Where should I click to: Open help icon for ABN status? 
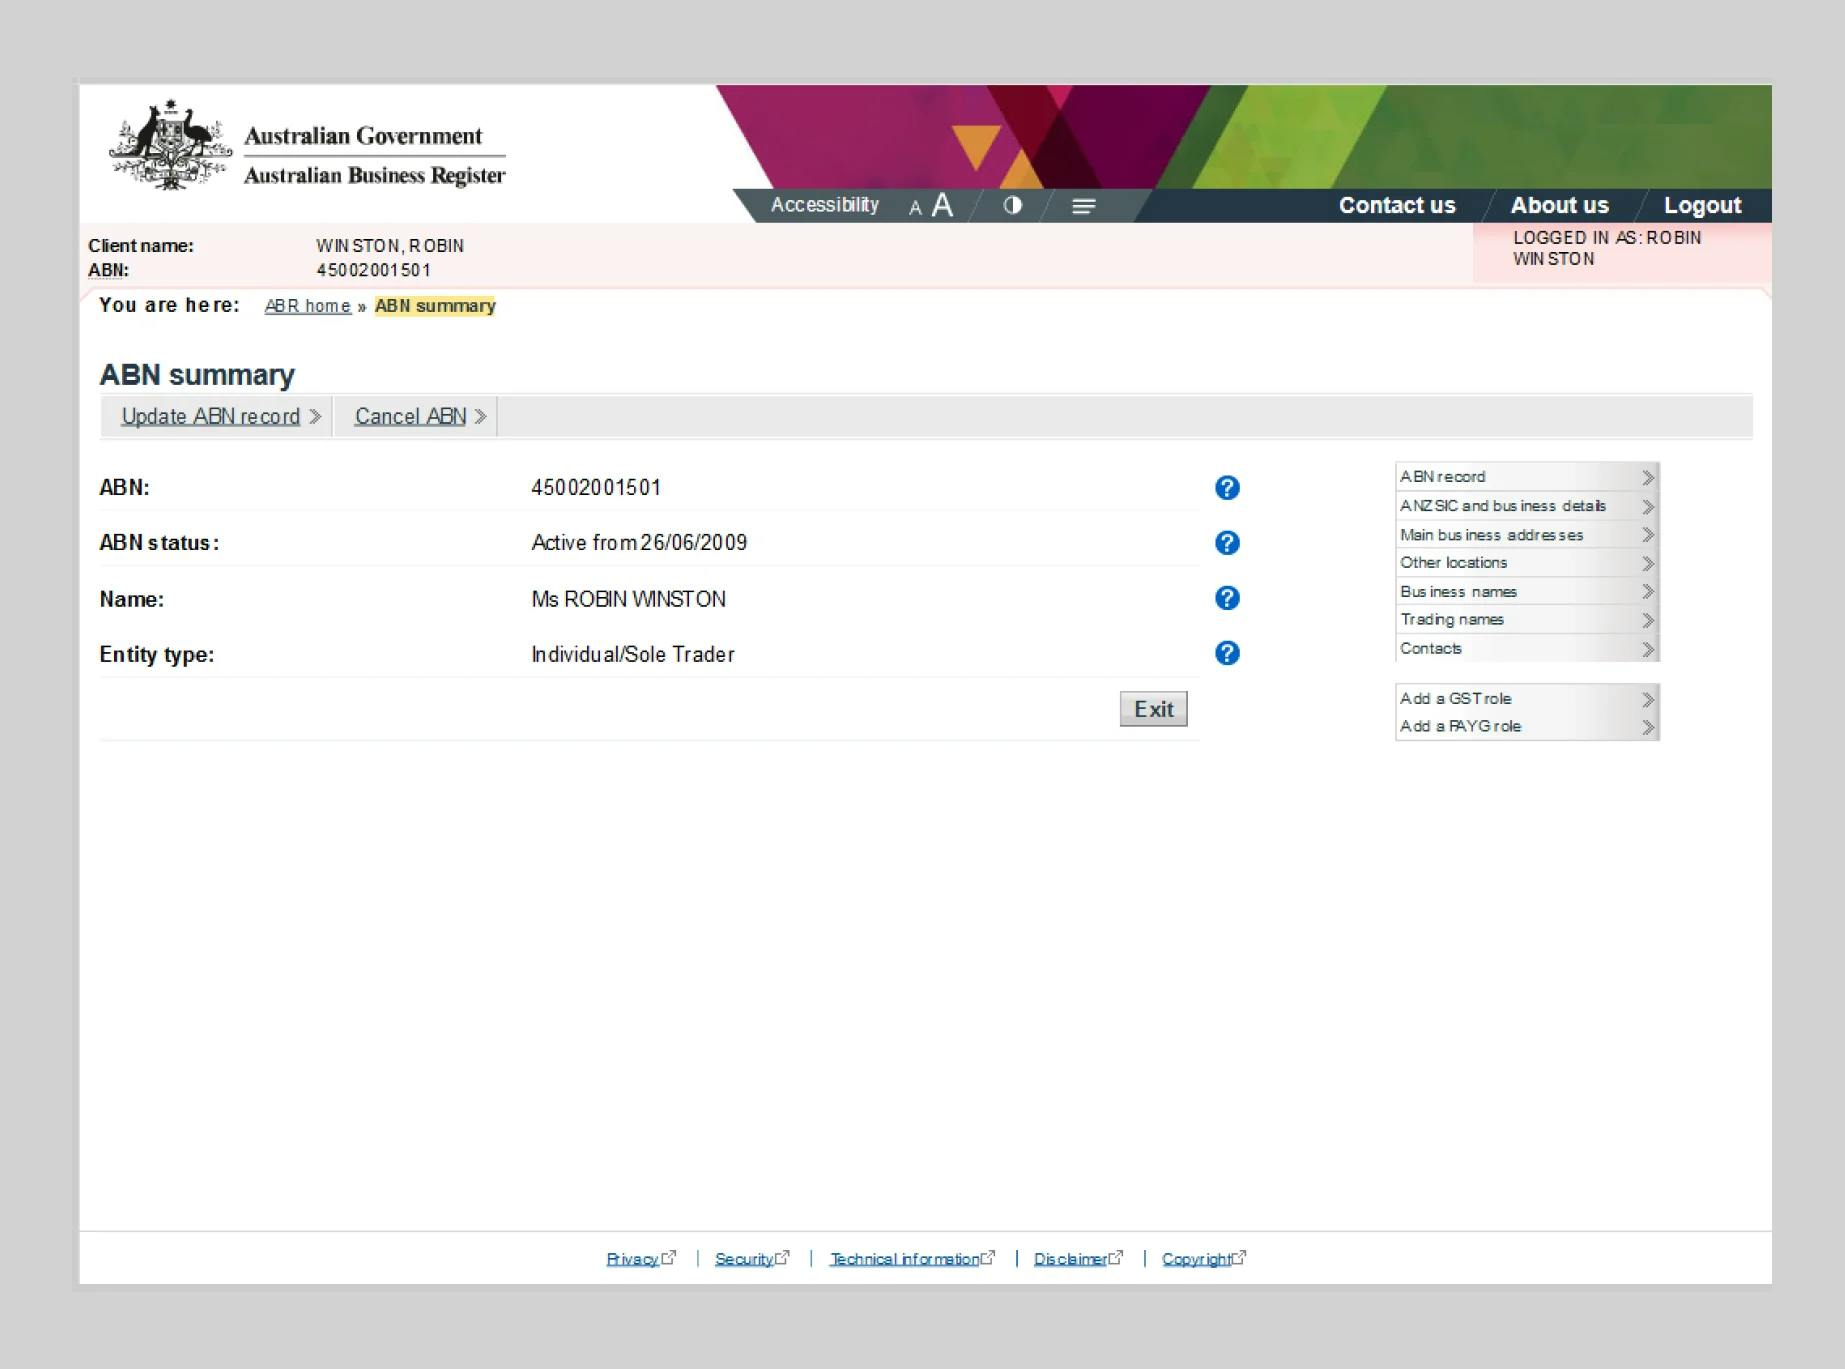(1227, 543)
